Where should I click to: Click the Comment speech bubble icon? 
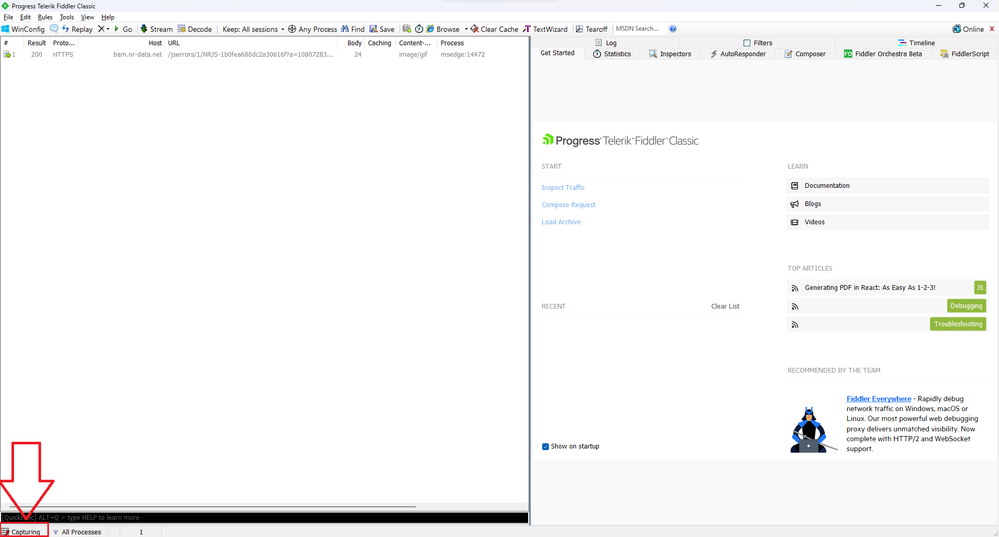(54, 29)
